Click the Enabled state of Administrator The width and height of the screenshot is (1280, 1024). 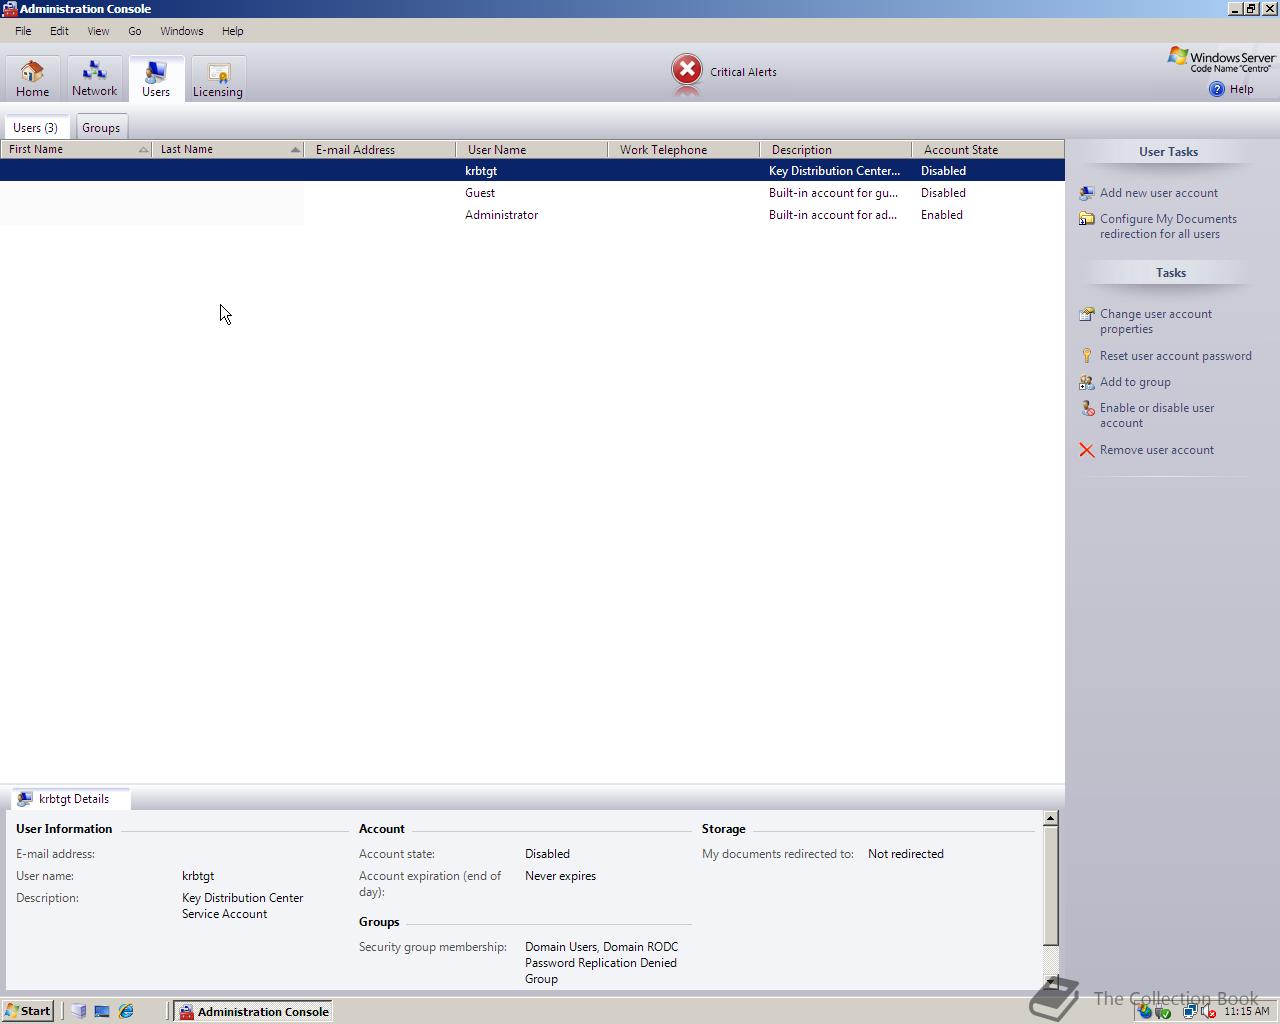[942, 215]
